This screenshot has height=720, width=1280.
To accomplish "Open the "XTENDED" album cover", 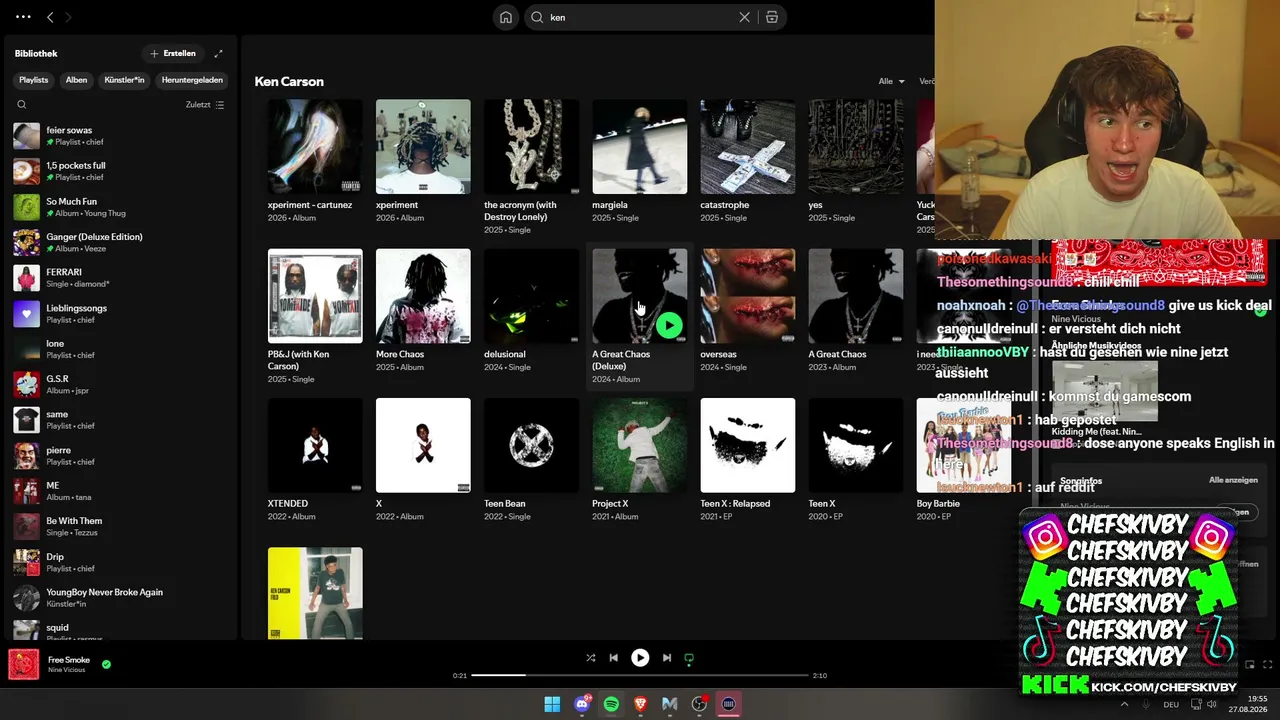I will point(315,445).
